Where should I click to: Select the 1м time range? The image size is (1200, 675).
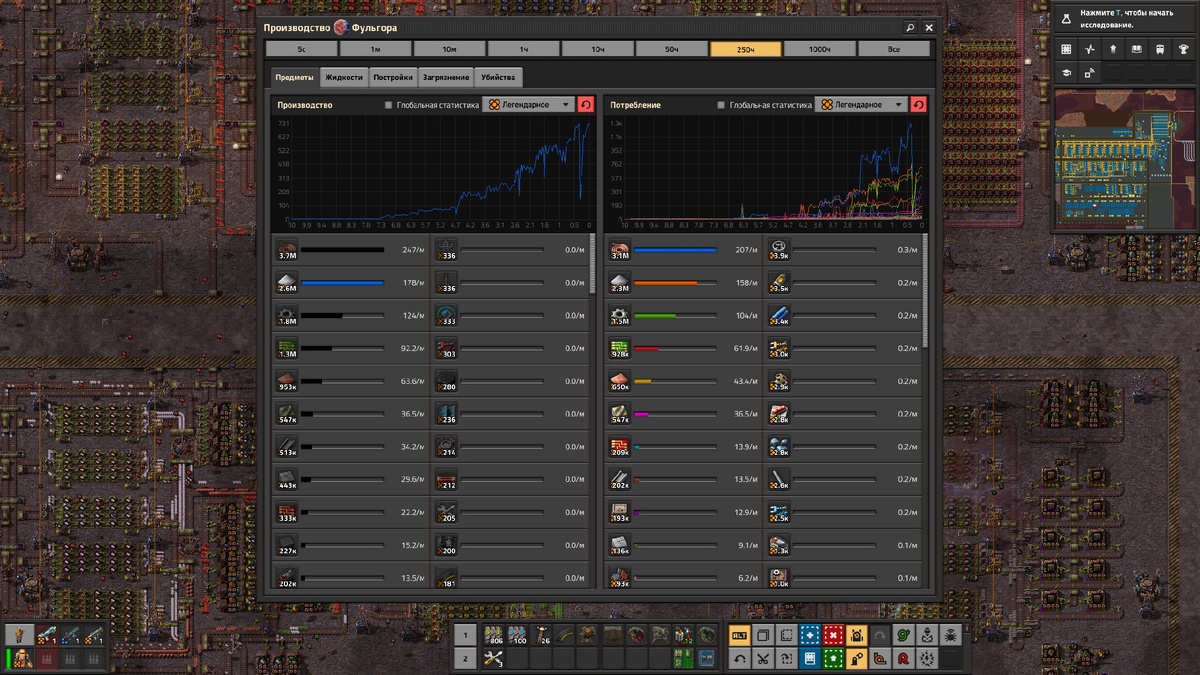click(375, 49)
